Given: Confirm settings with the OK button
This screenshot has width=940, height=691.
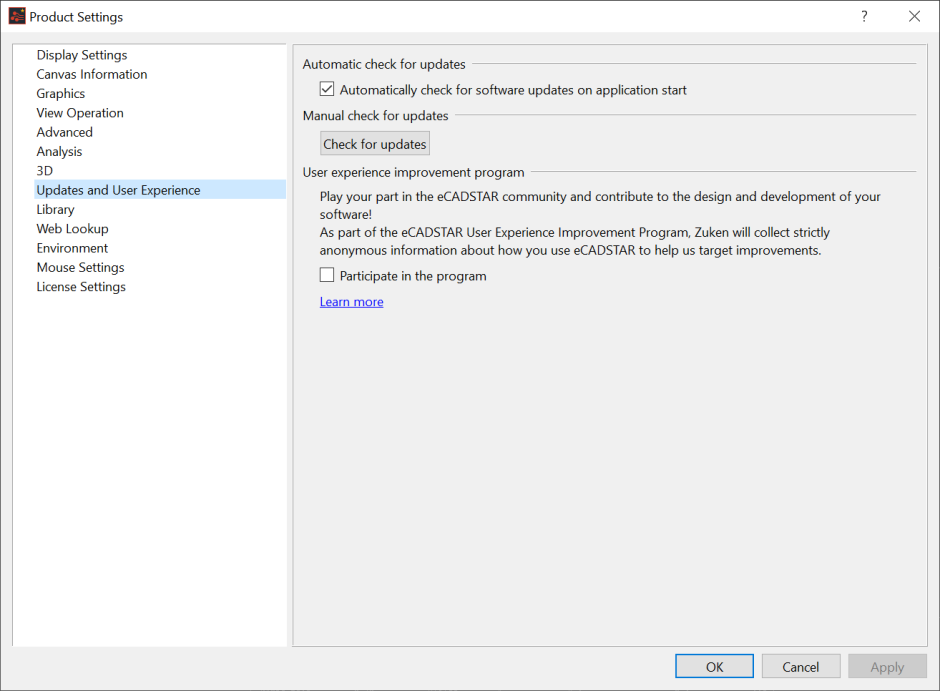Looking at the screenshot, I should pos(714,666).
